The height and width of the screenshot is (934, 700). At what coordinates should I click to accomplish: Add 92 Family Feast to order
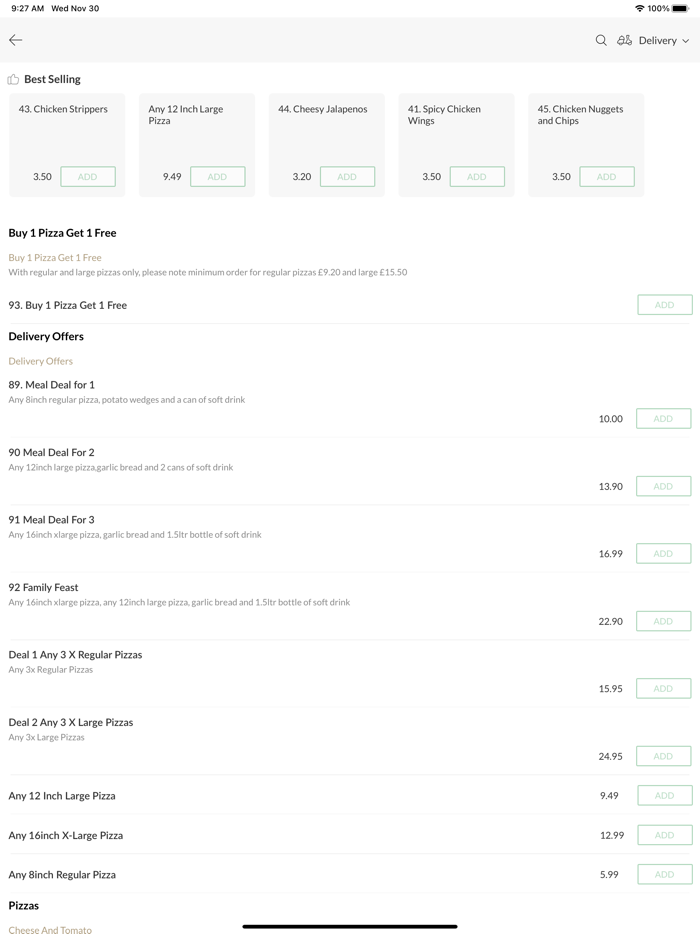coord(663,621)
